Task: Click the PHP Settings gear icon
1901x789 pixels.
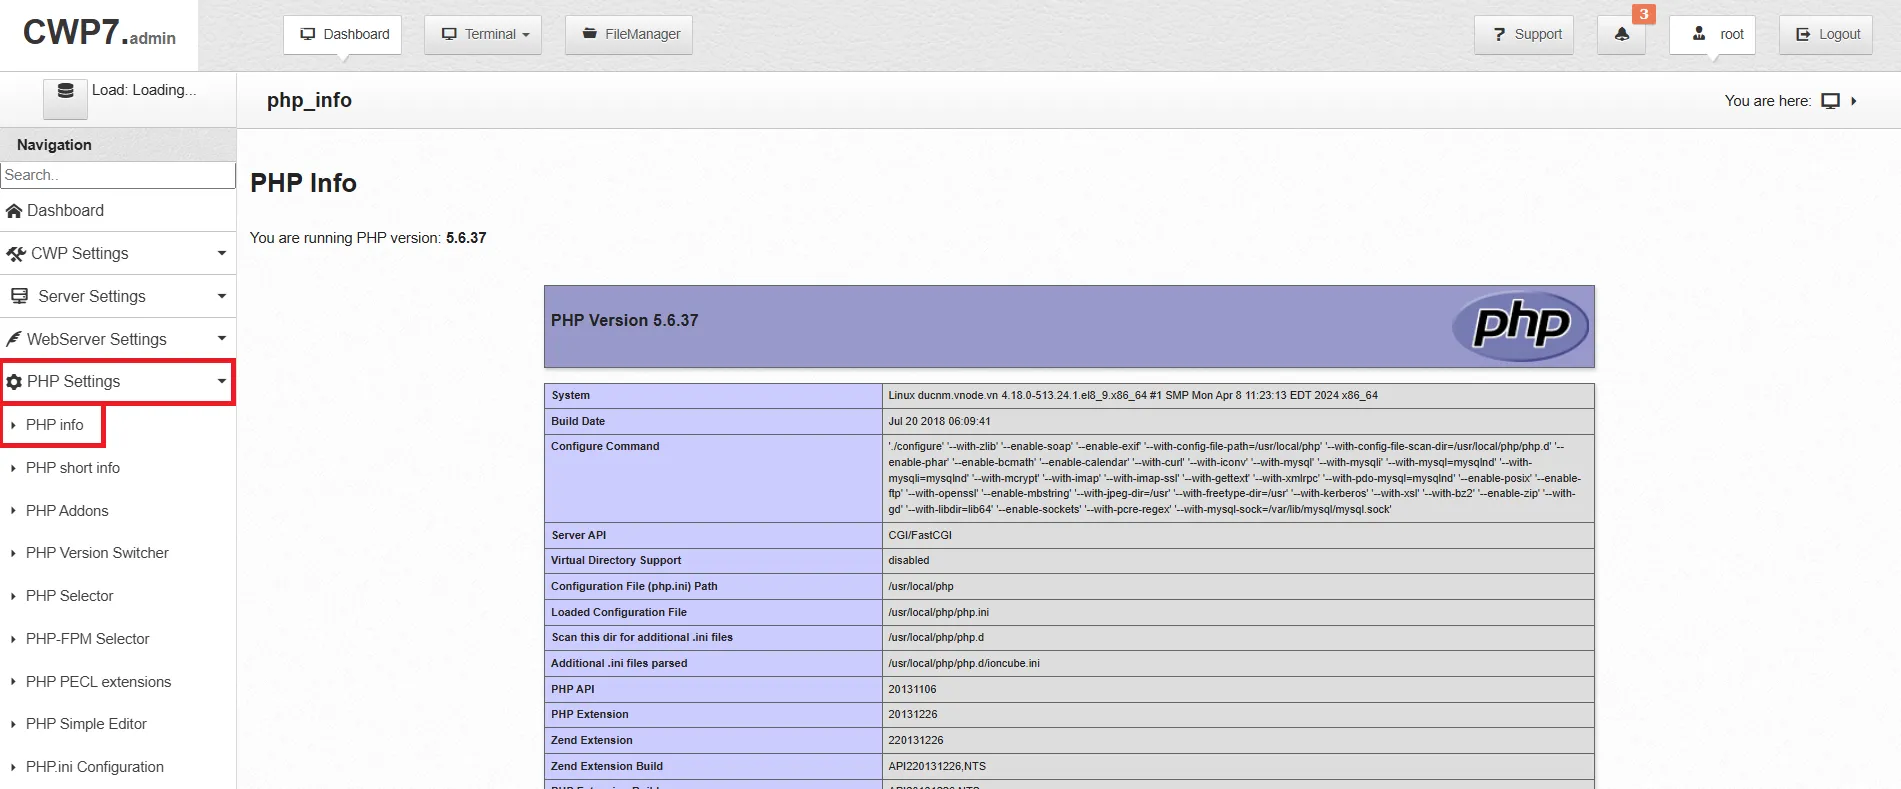Action: 14,382
